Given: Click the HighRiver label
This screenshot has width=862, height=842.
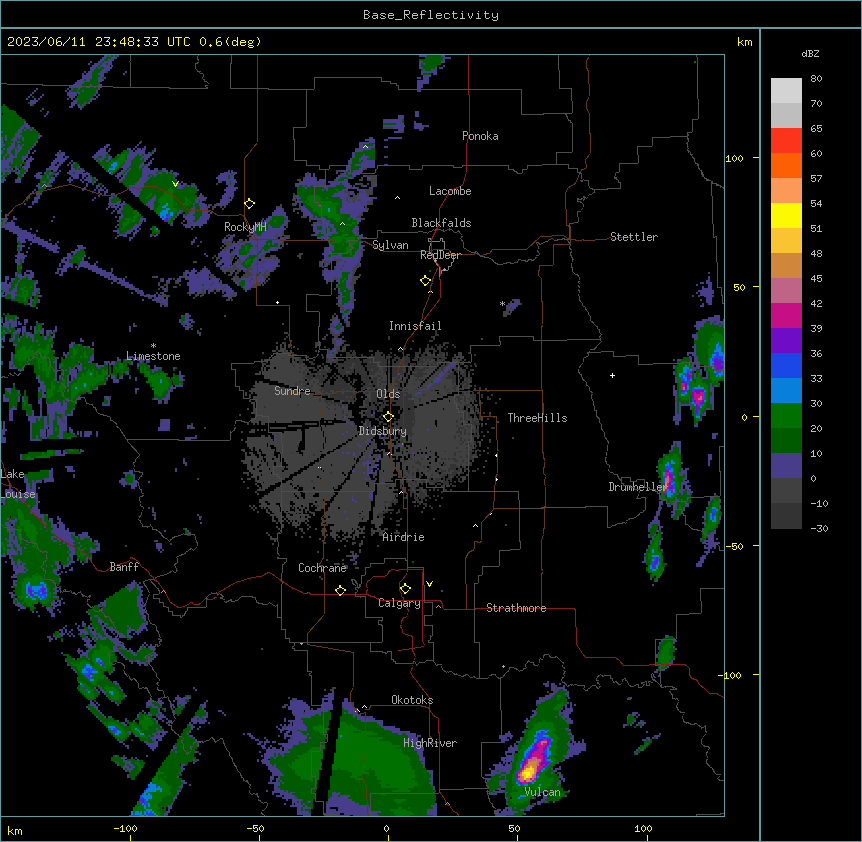Looking at the screenshot, I should [430, 743].
